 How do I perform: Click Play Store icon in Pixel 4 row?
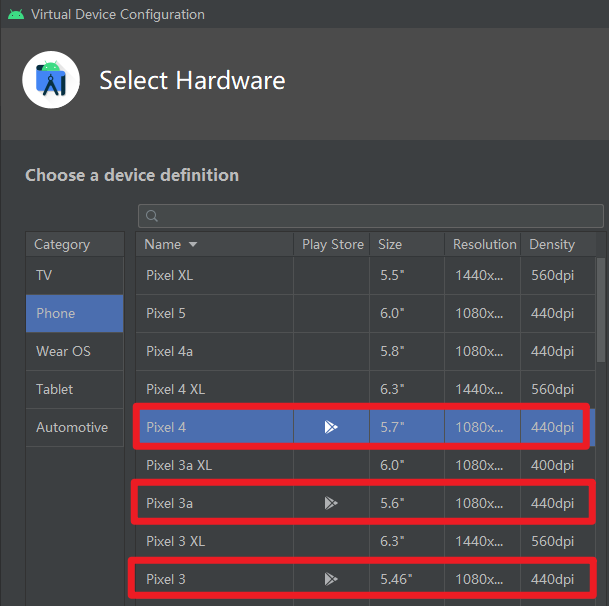[x=331, y=427]
